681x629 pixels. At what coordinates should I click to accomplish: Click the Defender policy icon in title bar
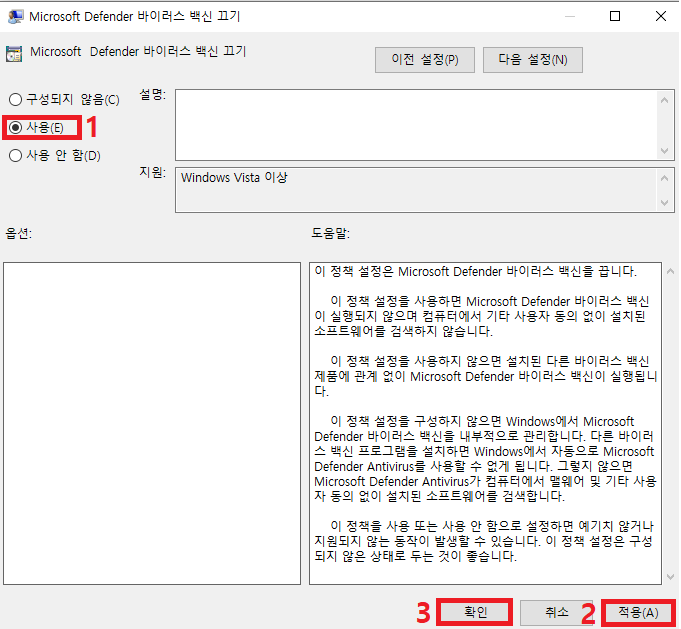(x=15, y=17)
